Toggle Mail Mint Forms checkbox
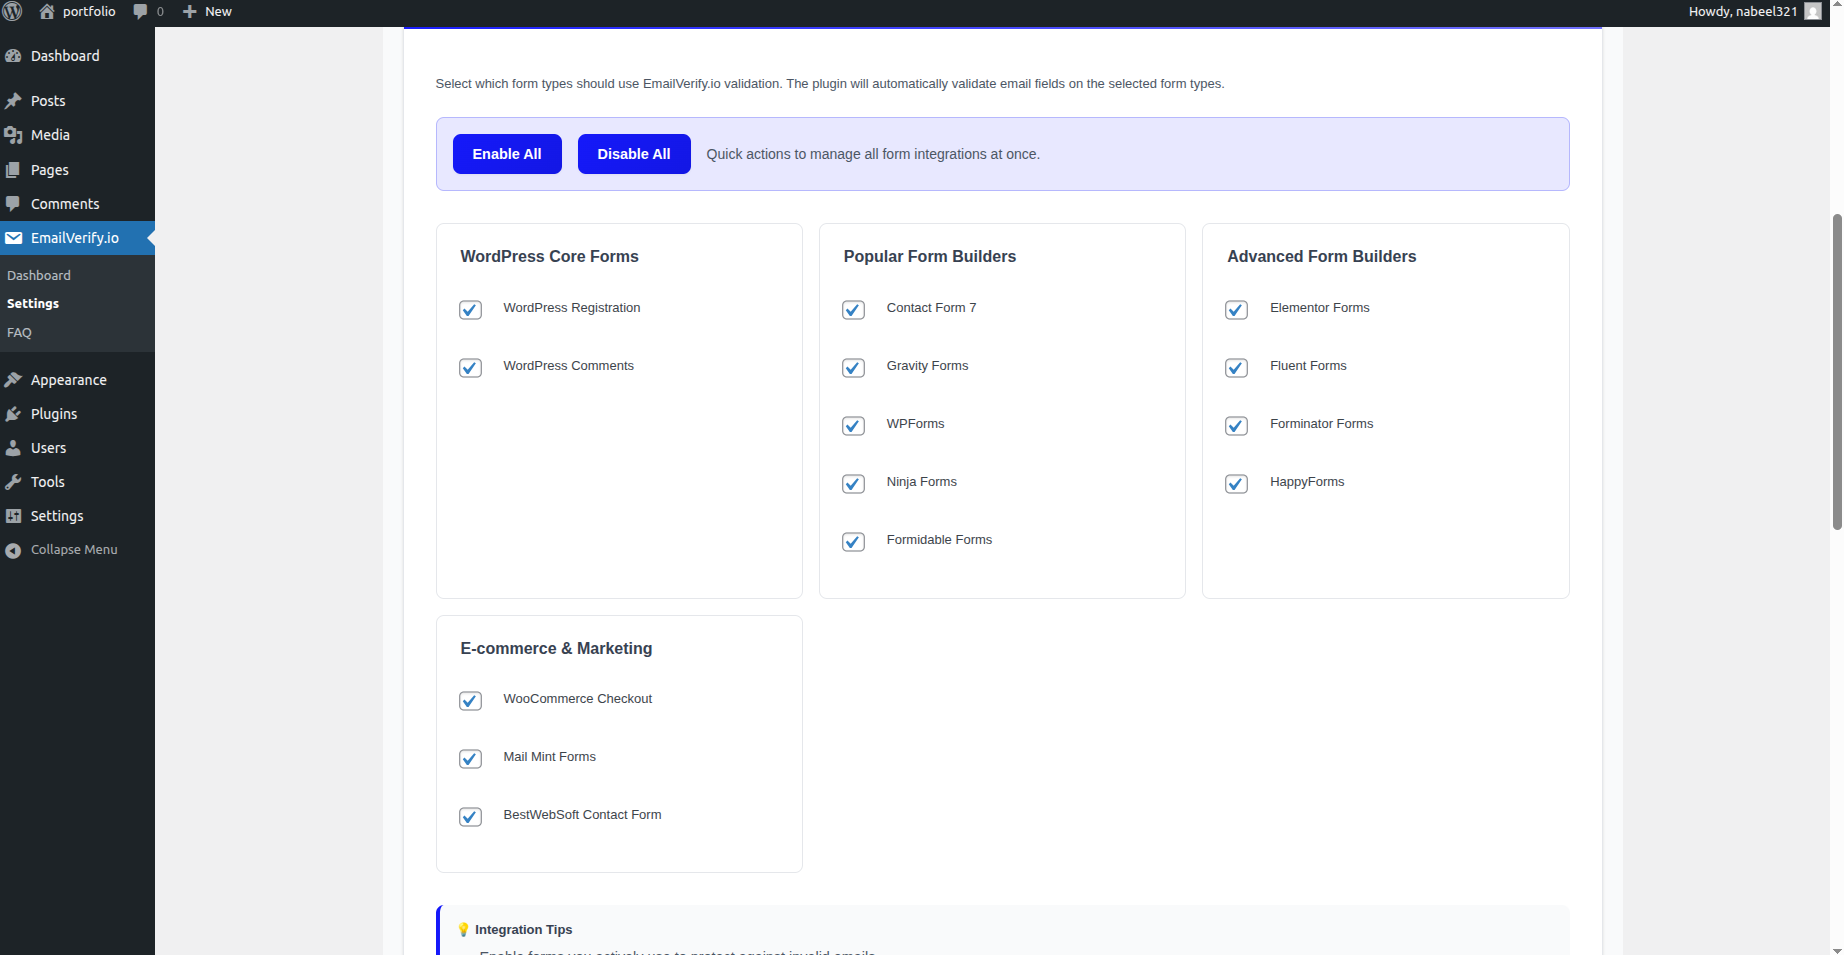Screen dimensions: 1844x955 [470, 759]
